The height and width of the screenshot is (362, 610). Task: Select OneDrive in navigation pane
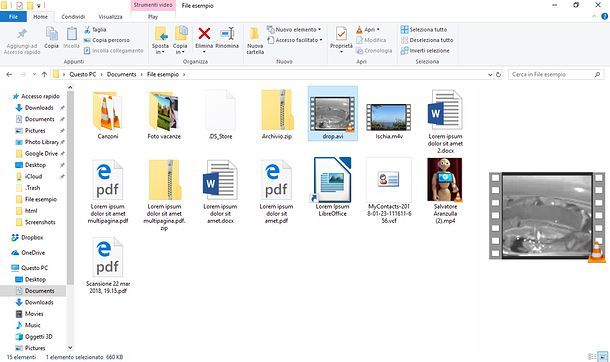[28, 253]
